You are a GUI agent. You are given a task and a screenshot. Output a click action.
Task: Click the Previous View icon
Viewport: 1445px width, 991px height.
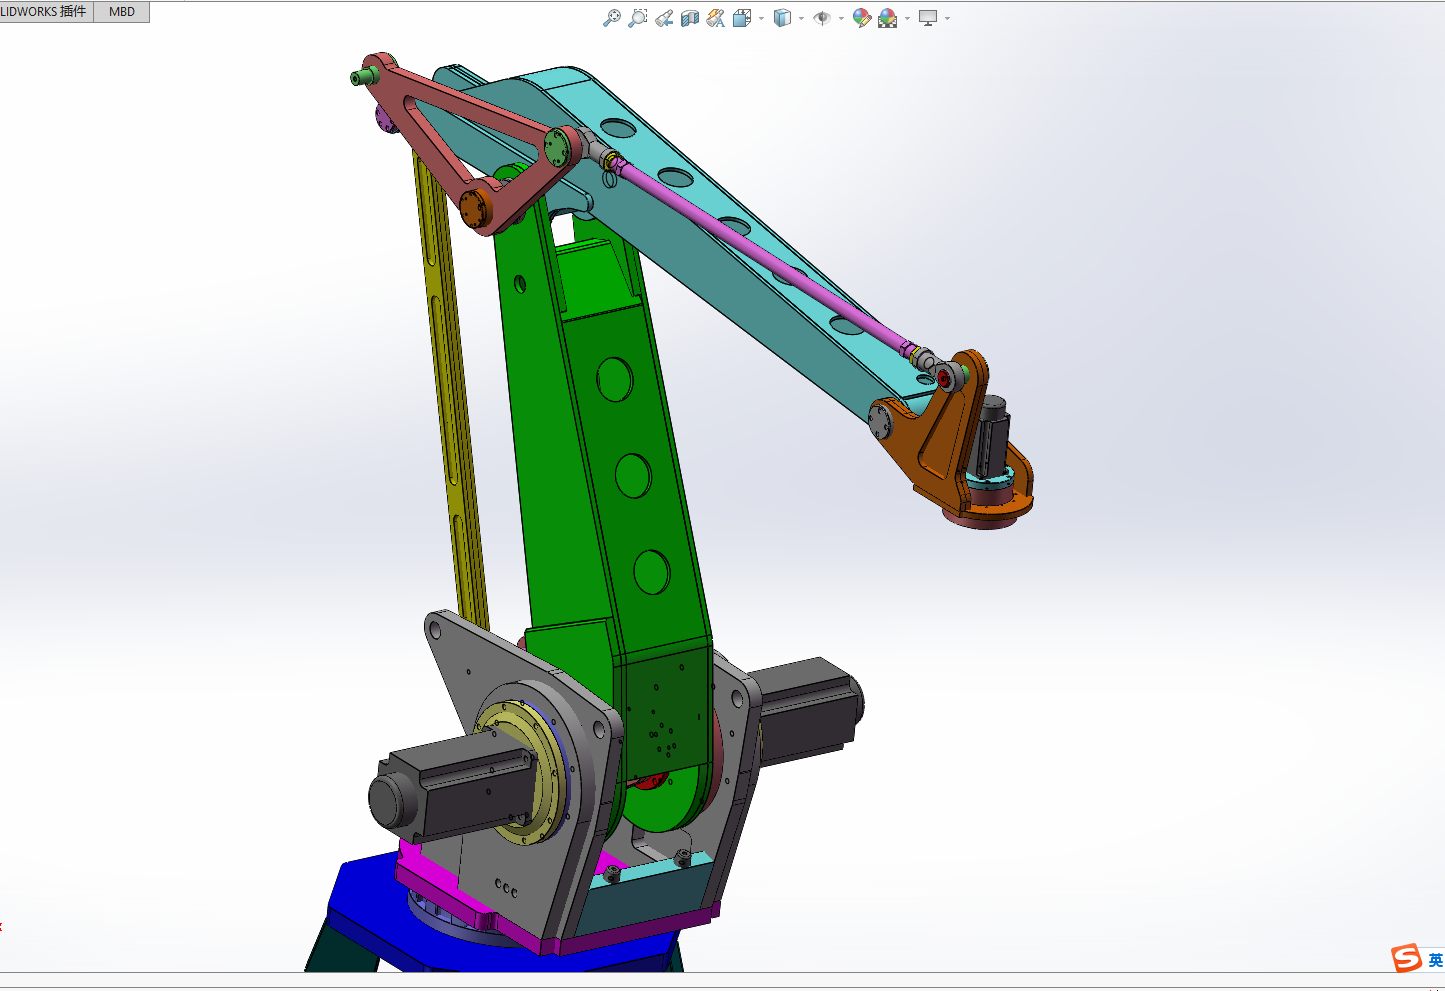[664, 18]
